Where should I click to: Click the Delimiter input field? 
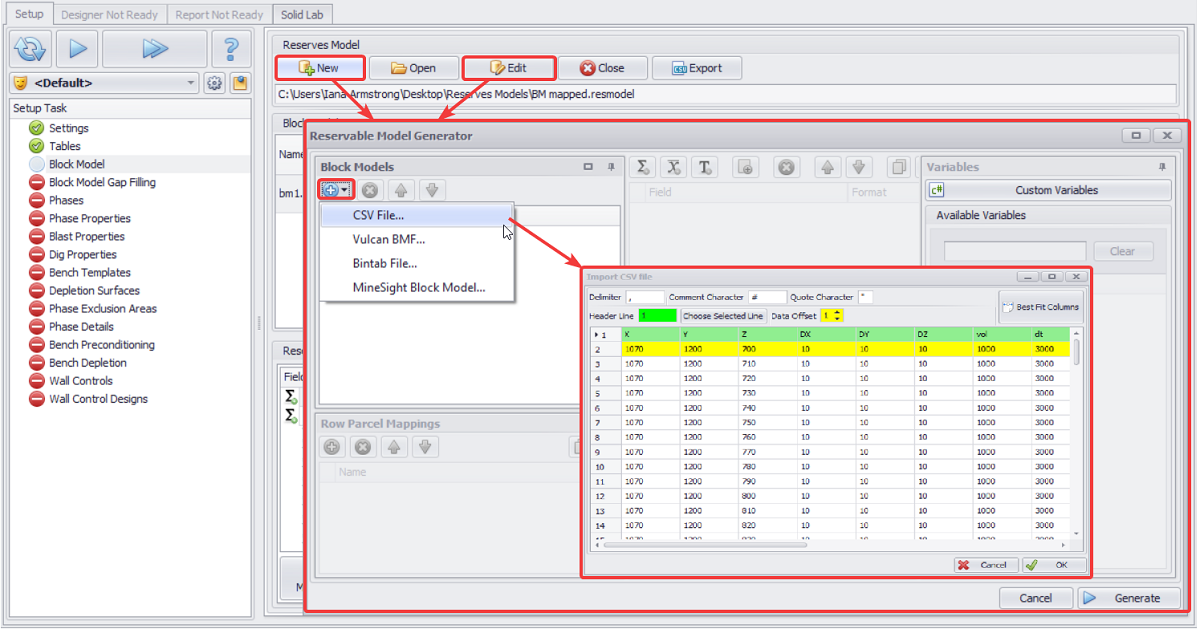(644, 297)
